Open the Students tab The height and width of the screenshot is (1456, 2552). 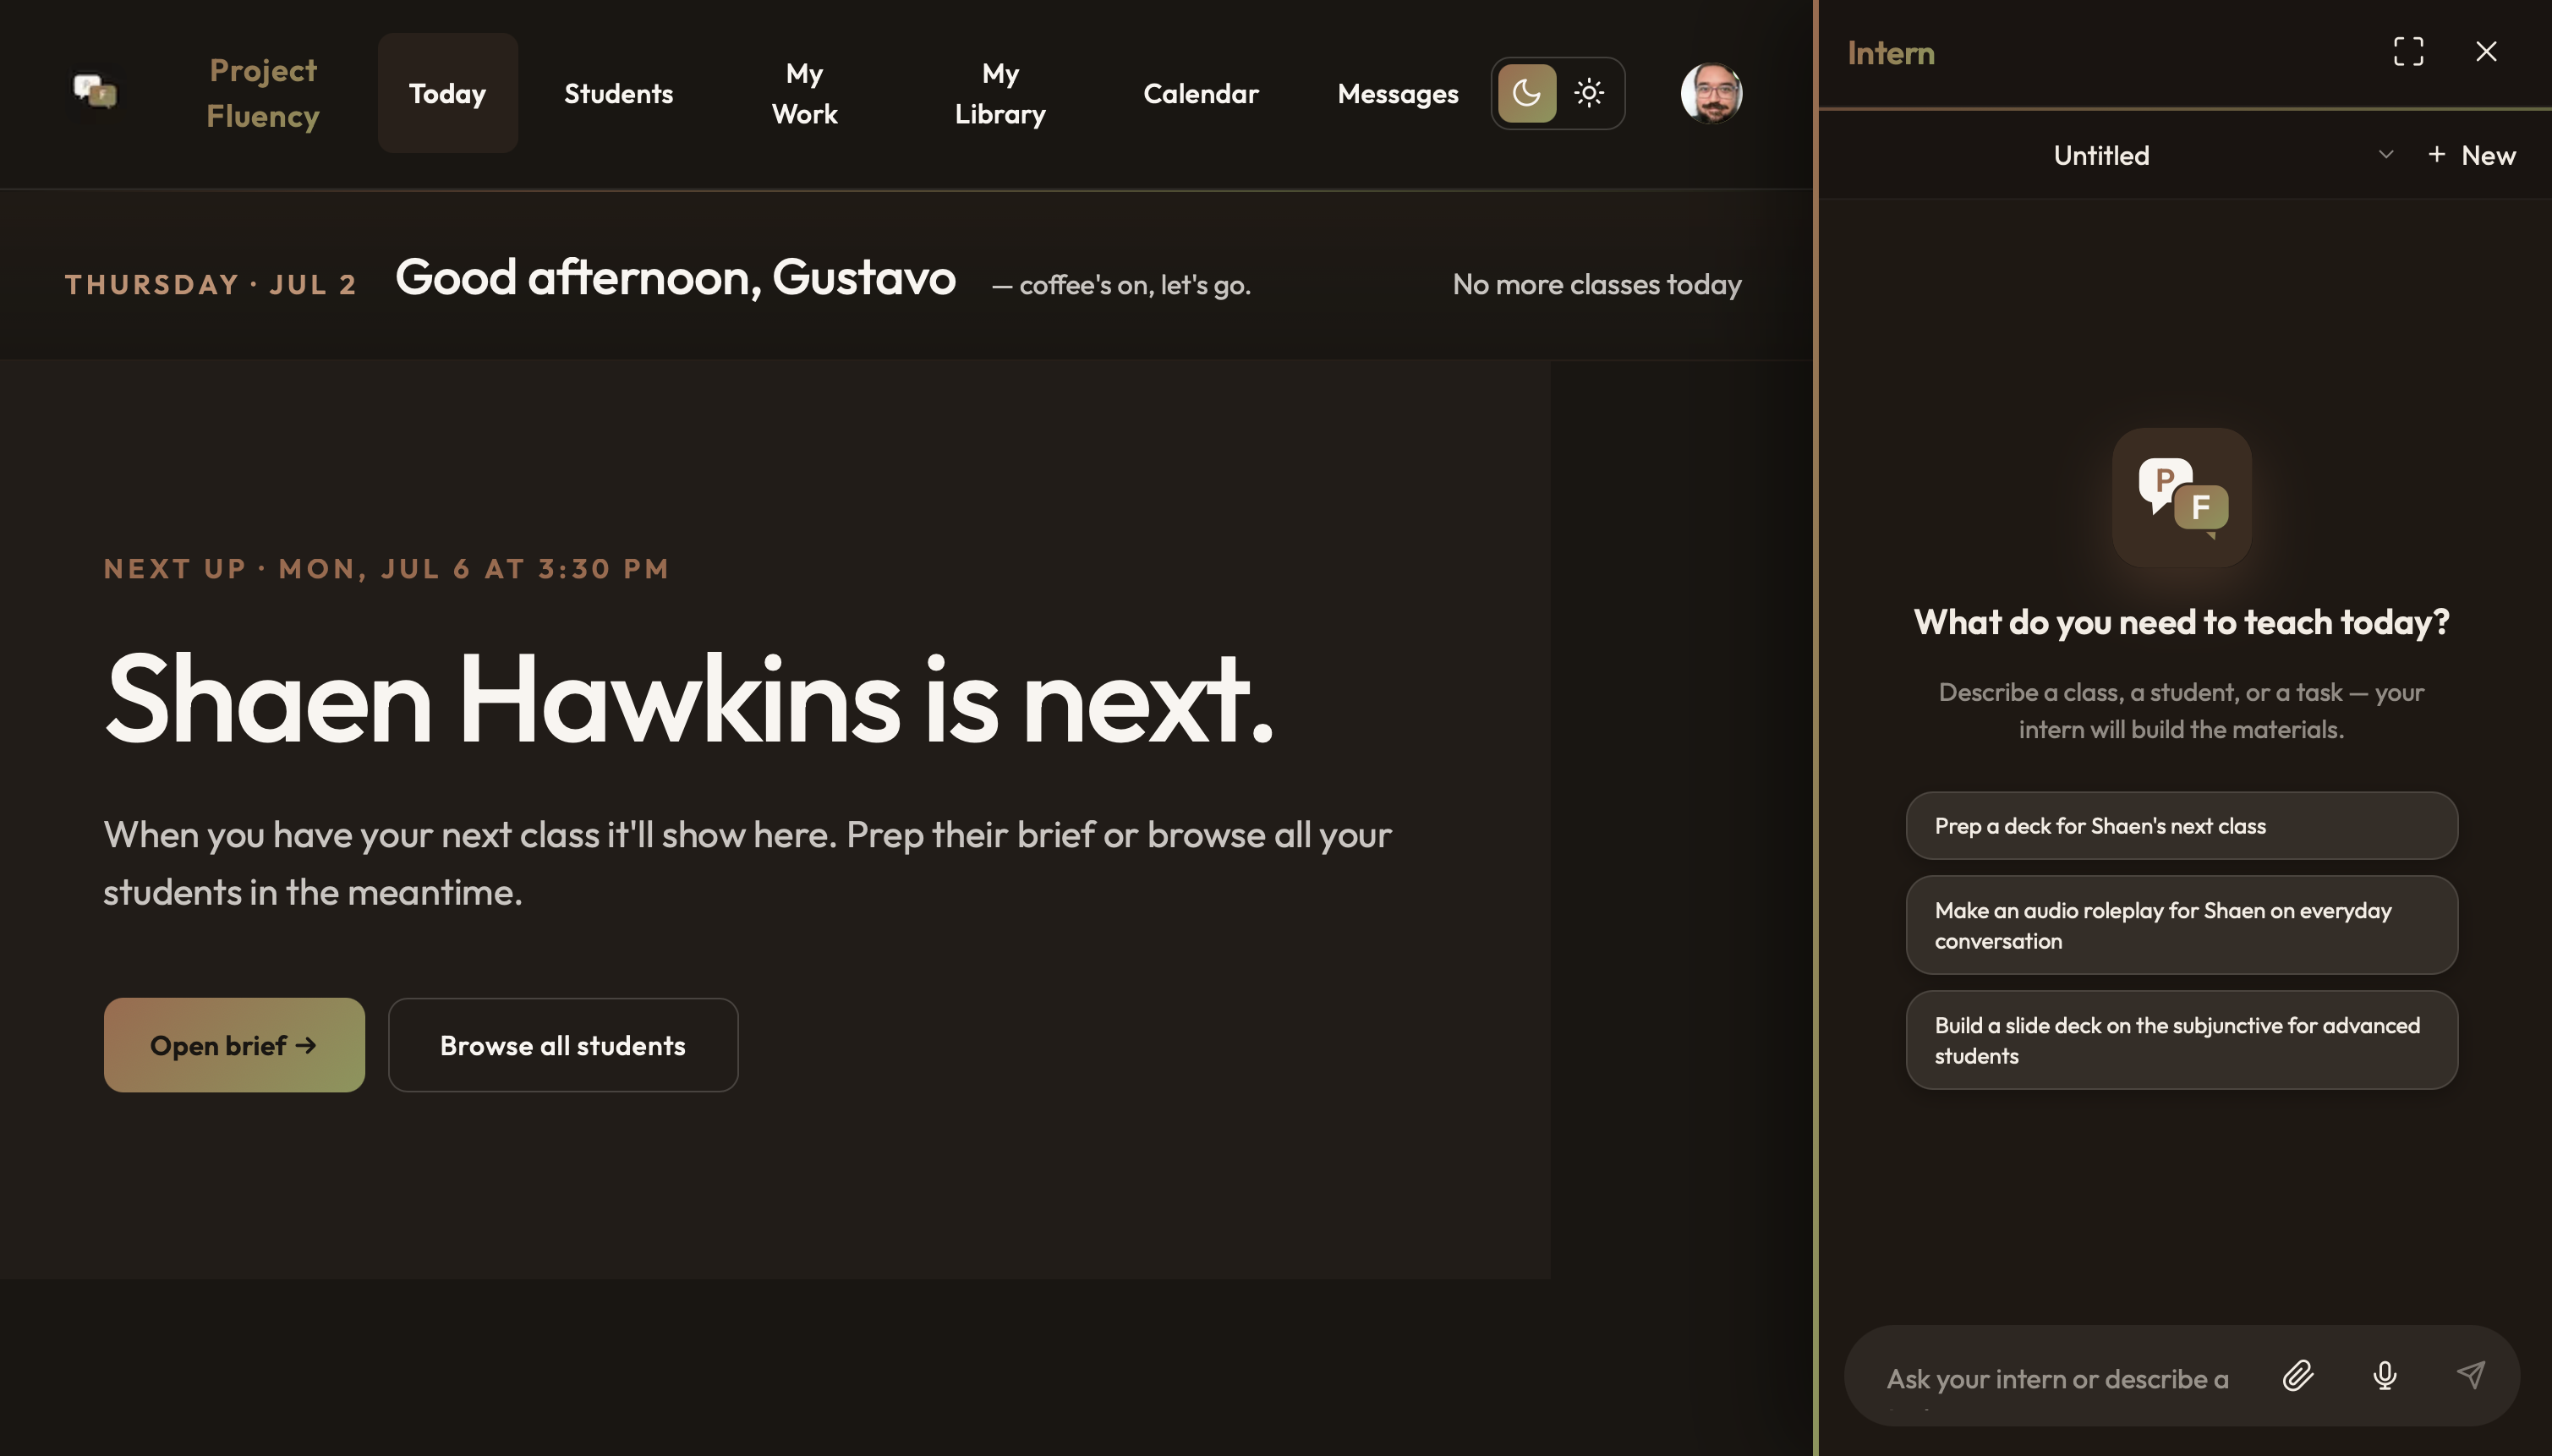click(x=618, y=93)
